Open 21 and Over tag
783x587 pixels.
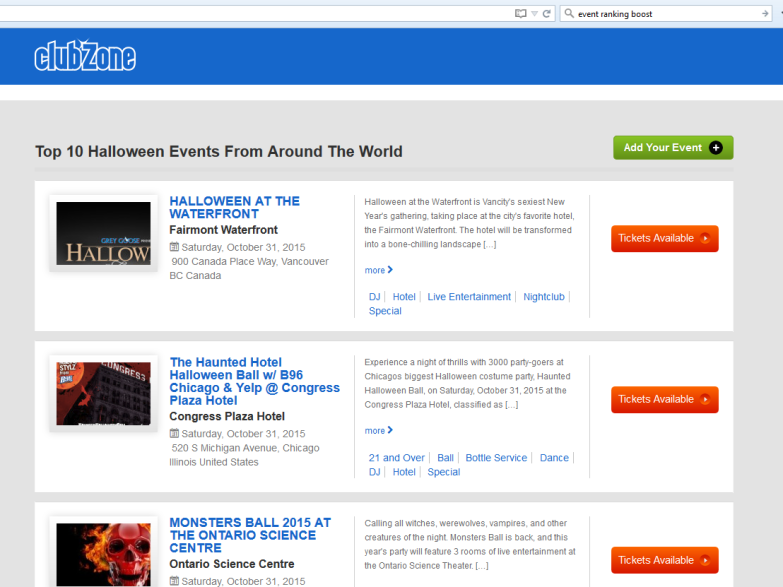coord(396,458)
